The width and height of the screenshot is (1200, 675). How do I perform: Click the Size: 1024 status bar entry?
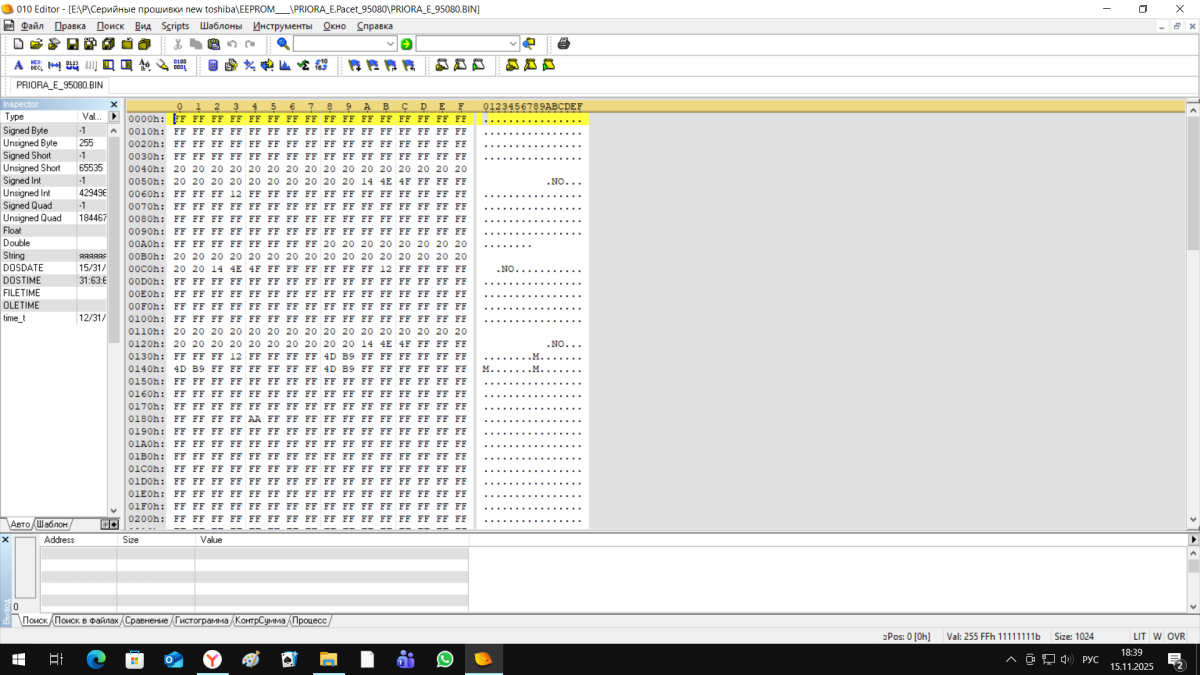click(1074, 636)
